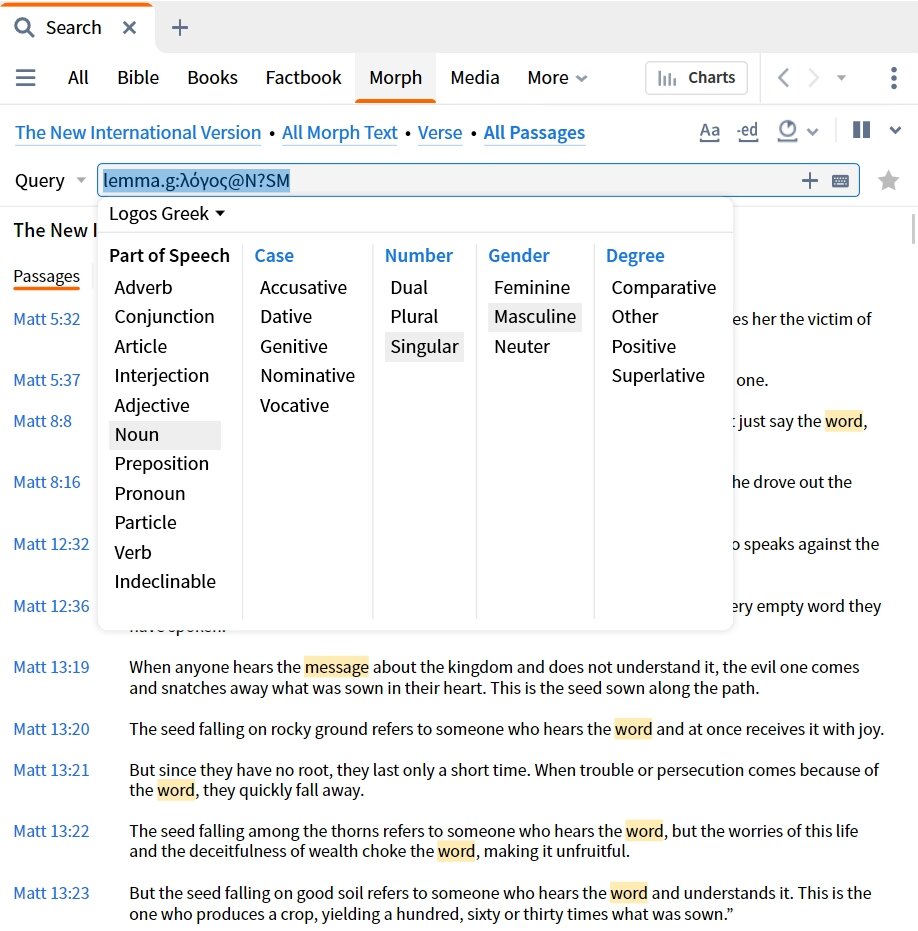The width and height of the screenshot is (918, 931).
Task: Add a search term with plus icon
Action: [809, 180]
